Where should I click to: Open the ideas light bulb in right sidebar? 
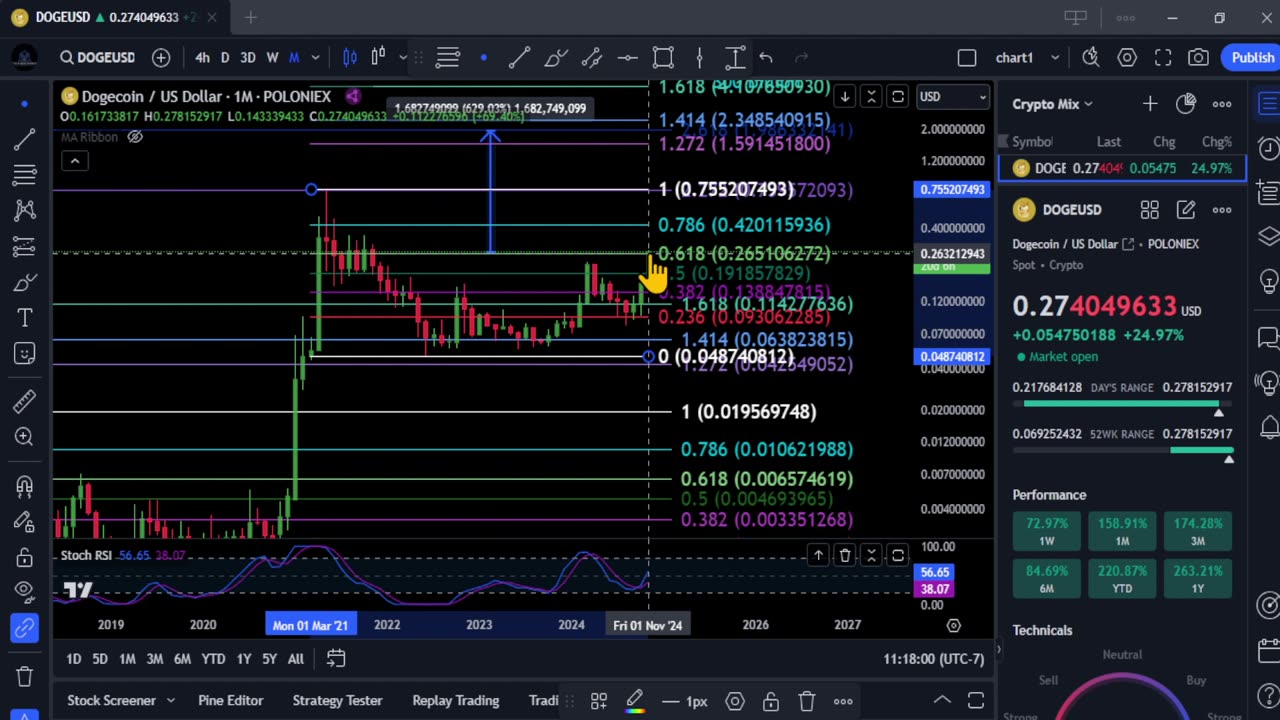coord(1268,280)
